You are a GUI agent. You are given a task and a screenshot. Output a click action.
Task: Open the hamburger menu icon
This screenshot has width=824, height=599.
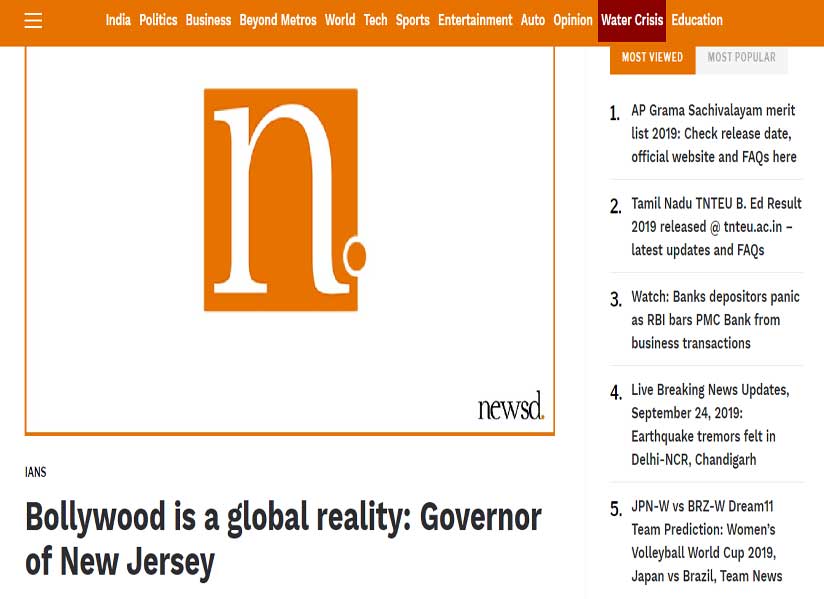(33, 20)
